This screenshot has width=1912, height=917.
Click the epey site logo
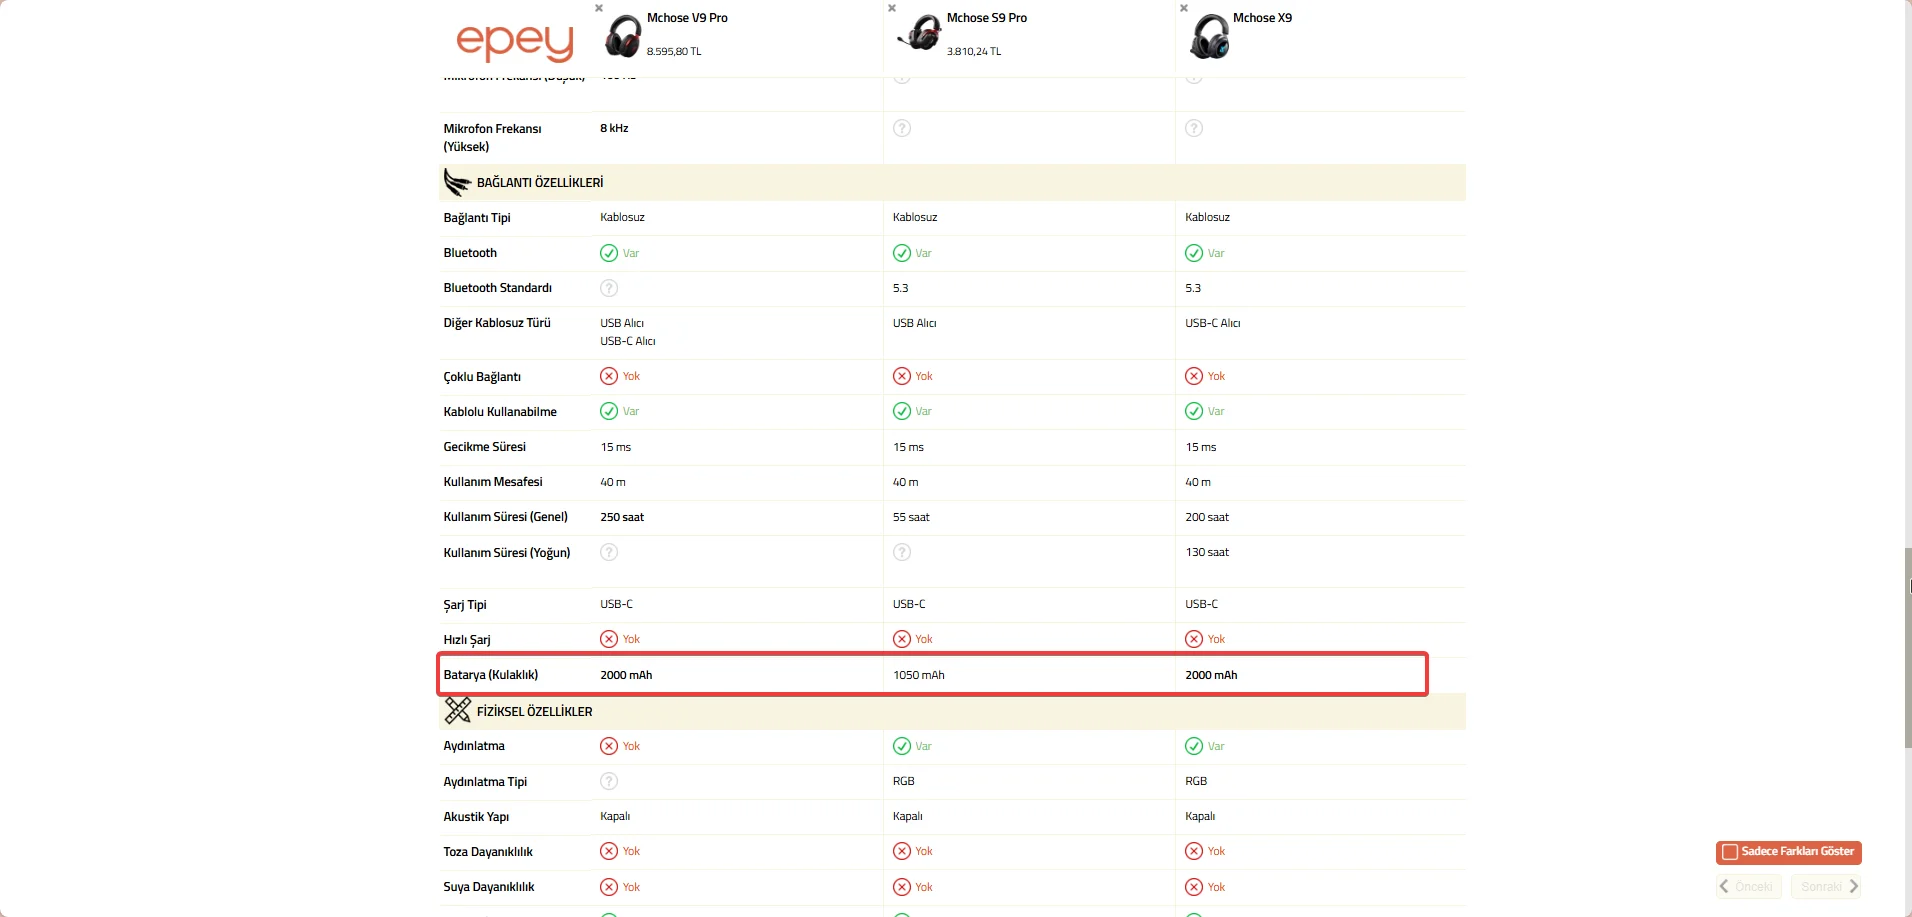[x=515, y=40]
